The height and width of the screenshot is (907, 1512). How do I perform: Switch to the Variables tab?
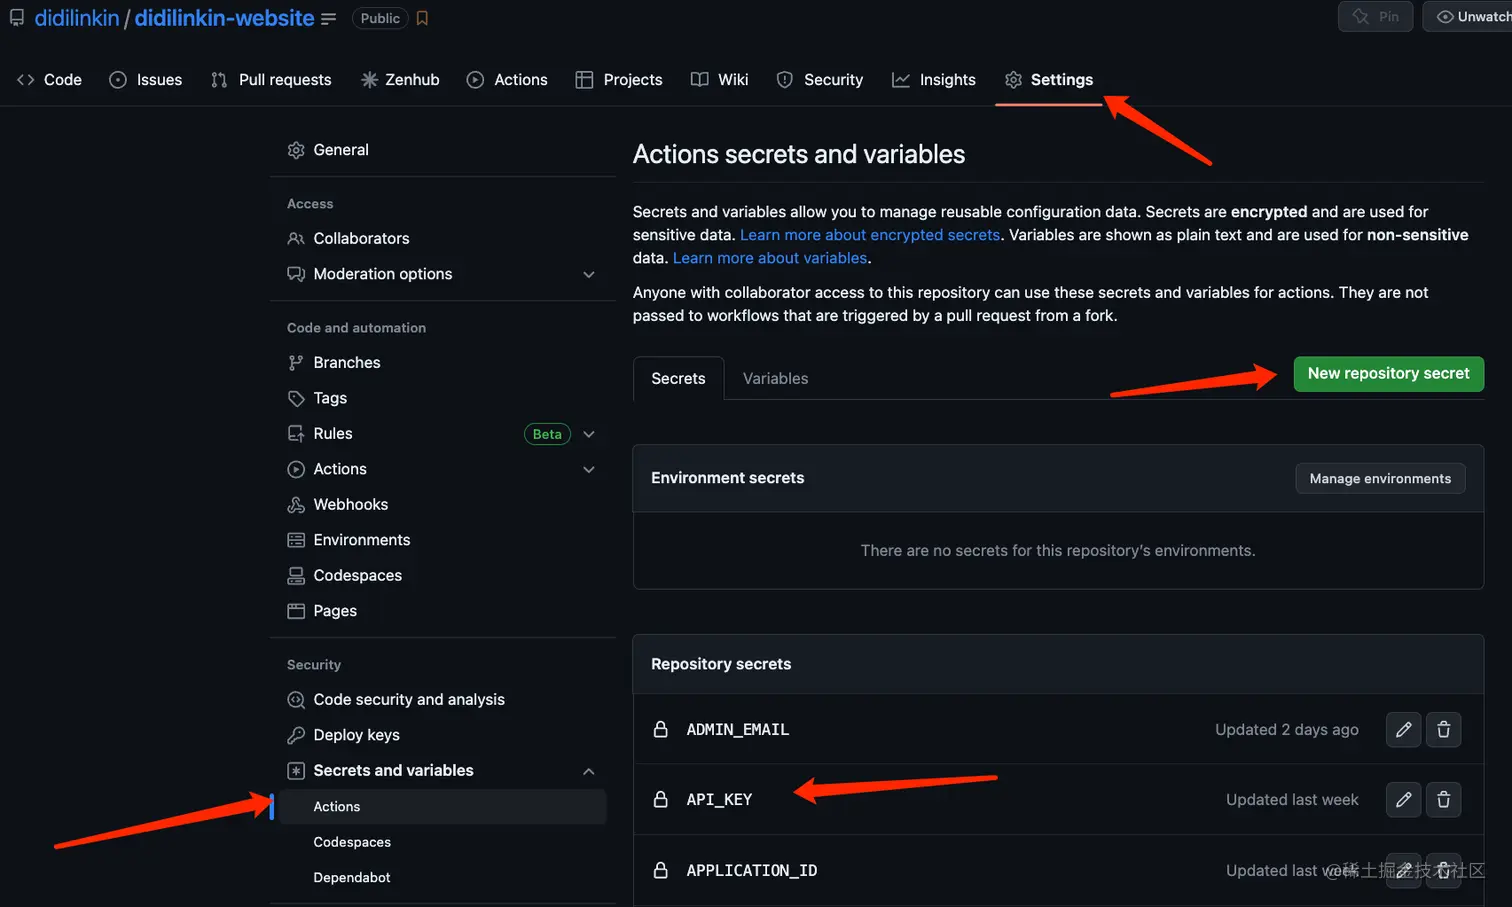(775, 378)
